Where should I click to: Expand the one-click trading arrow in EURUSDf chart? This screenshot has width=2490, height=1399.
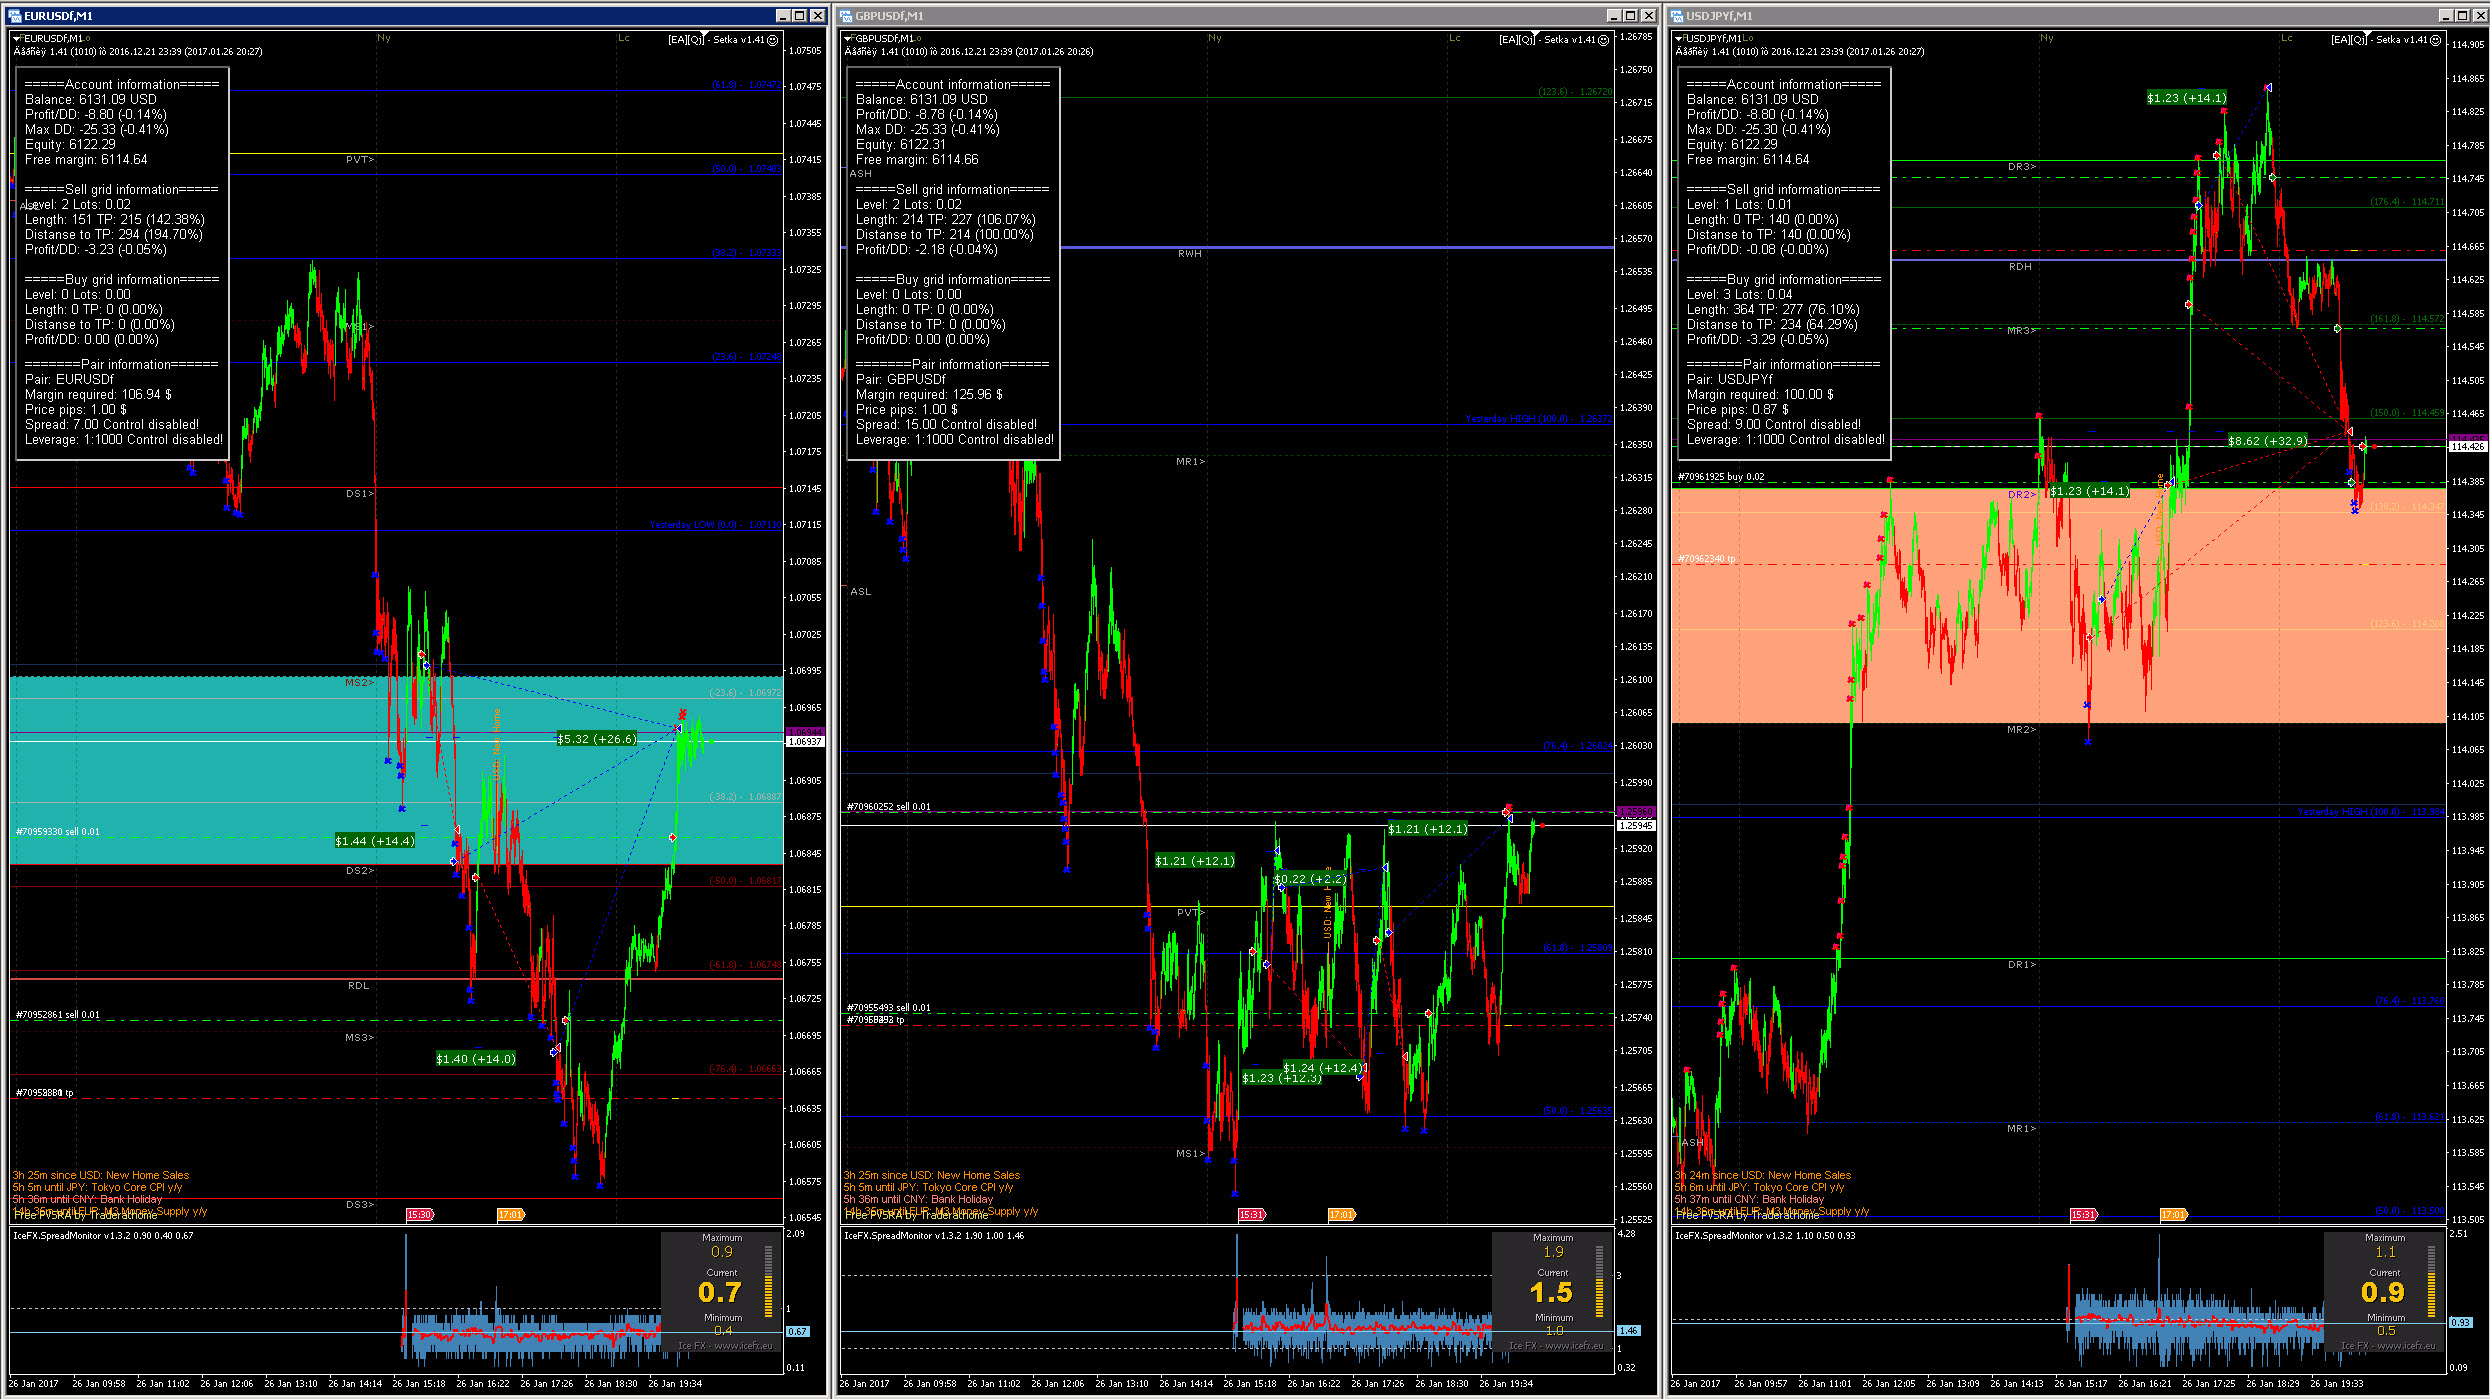pyautogui.click(x=17, y=38)
